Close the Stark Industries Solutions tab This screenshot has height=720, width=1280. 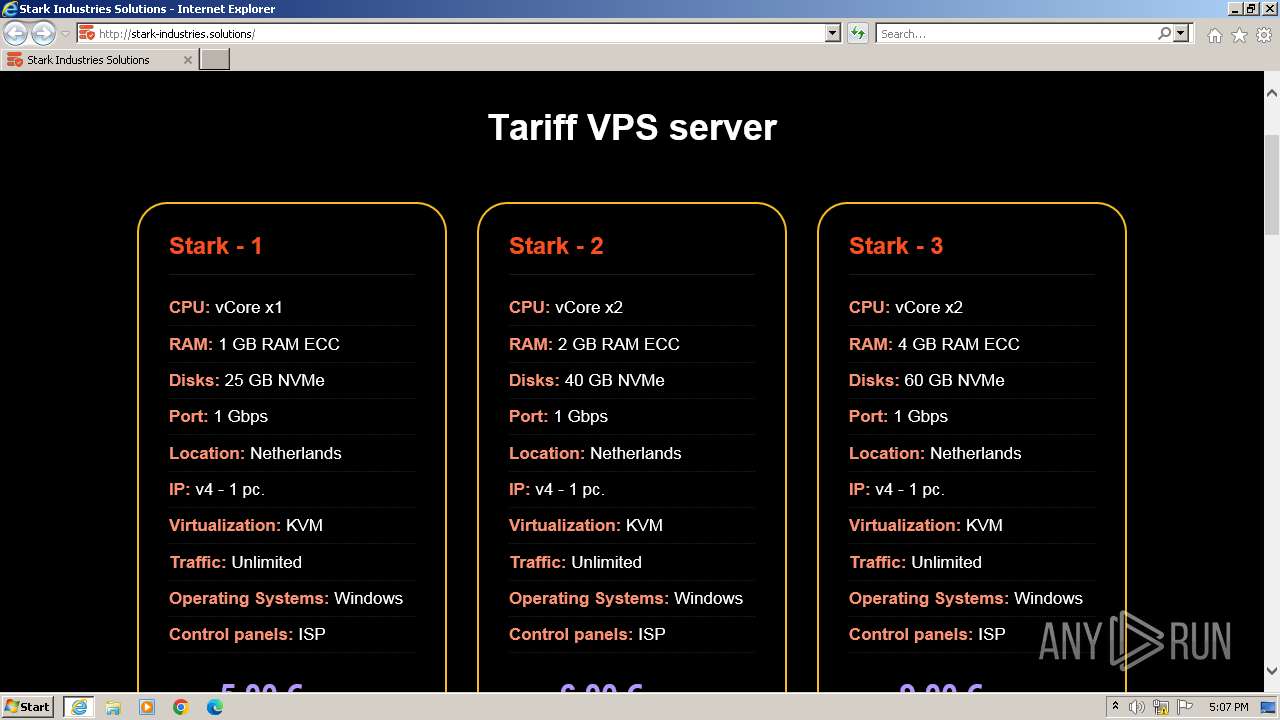(x=187, y=60)
